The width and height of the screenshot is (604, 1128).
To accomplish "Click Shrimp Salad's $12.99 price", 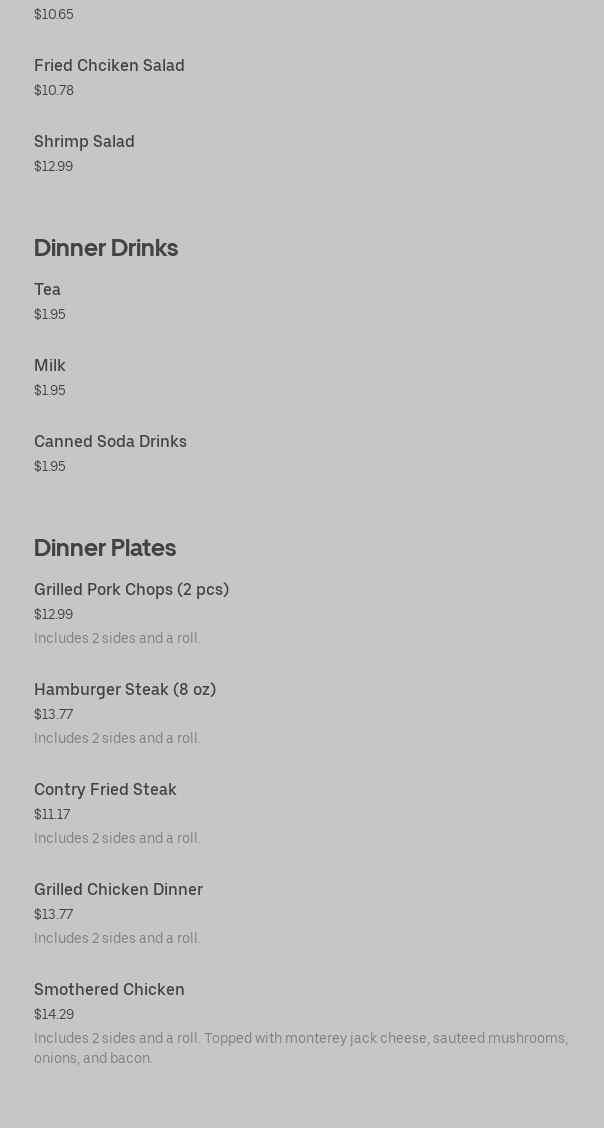I will pyautogui.click(x=53, y=167).
